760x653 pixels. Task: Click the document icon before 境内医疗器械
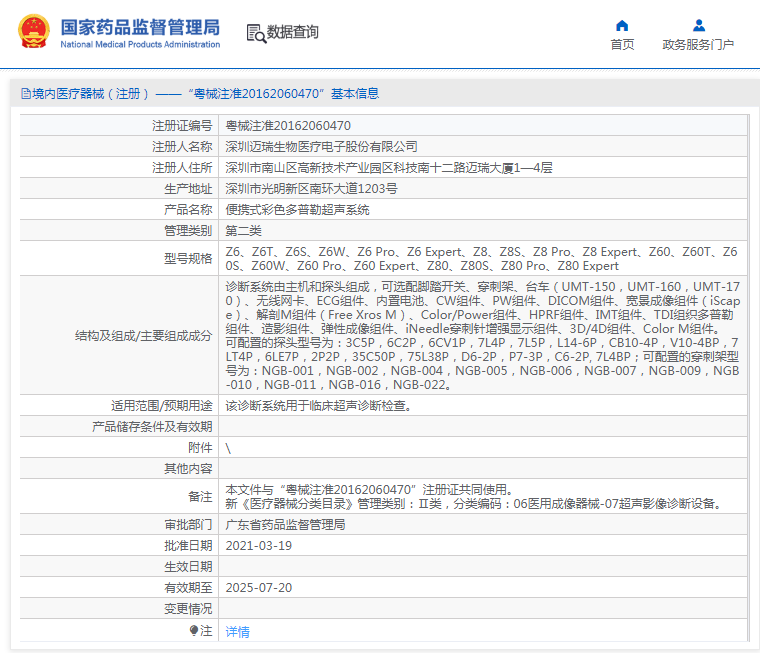[26, 94]
